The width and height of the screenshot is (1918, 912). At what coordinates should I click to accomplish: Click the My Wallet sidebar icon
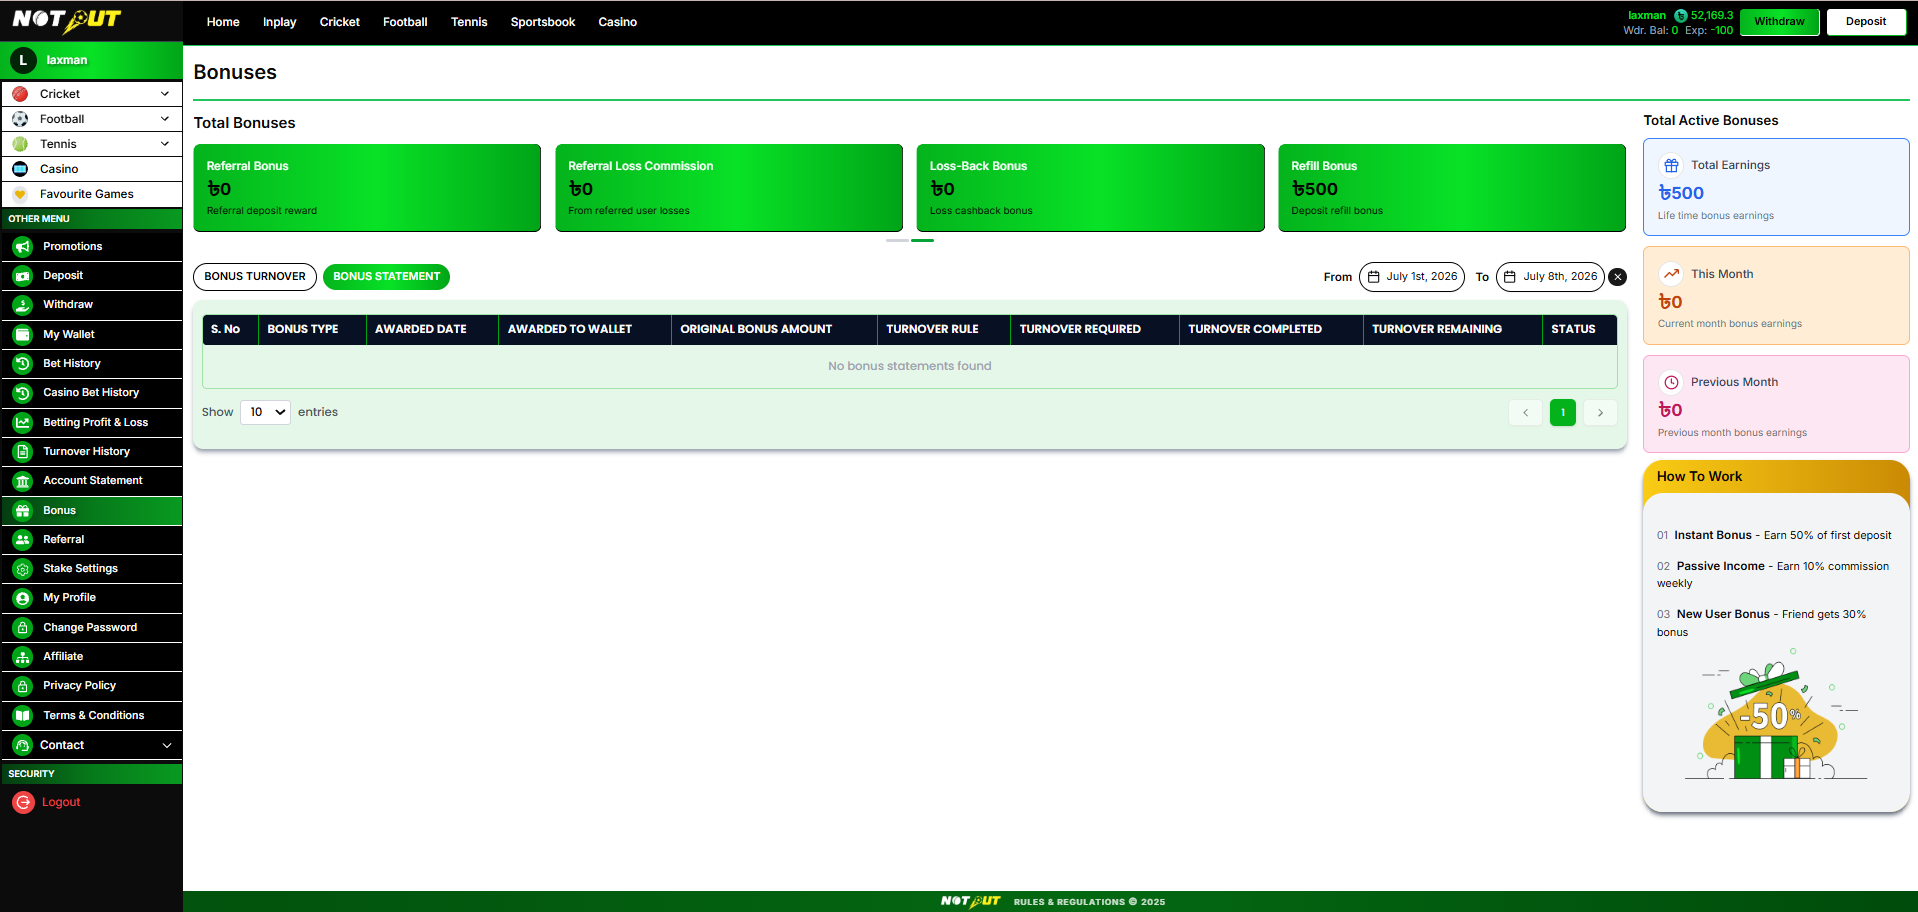[x=22, y=335]
